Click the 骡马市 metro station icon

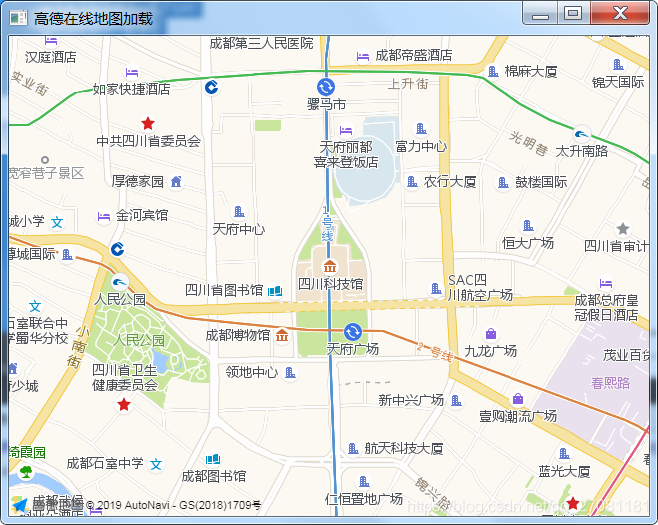click(x=326, y=87)
